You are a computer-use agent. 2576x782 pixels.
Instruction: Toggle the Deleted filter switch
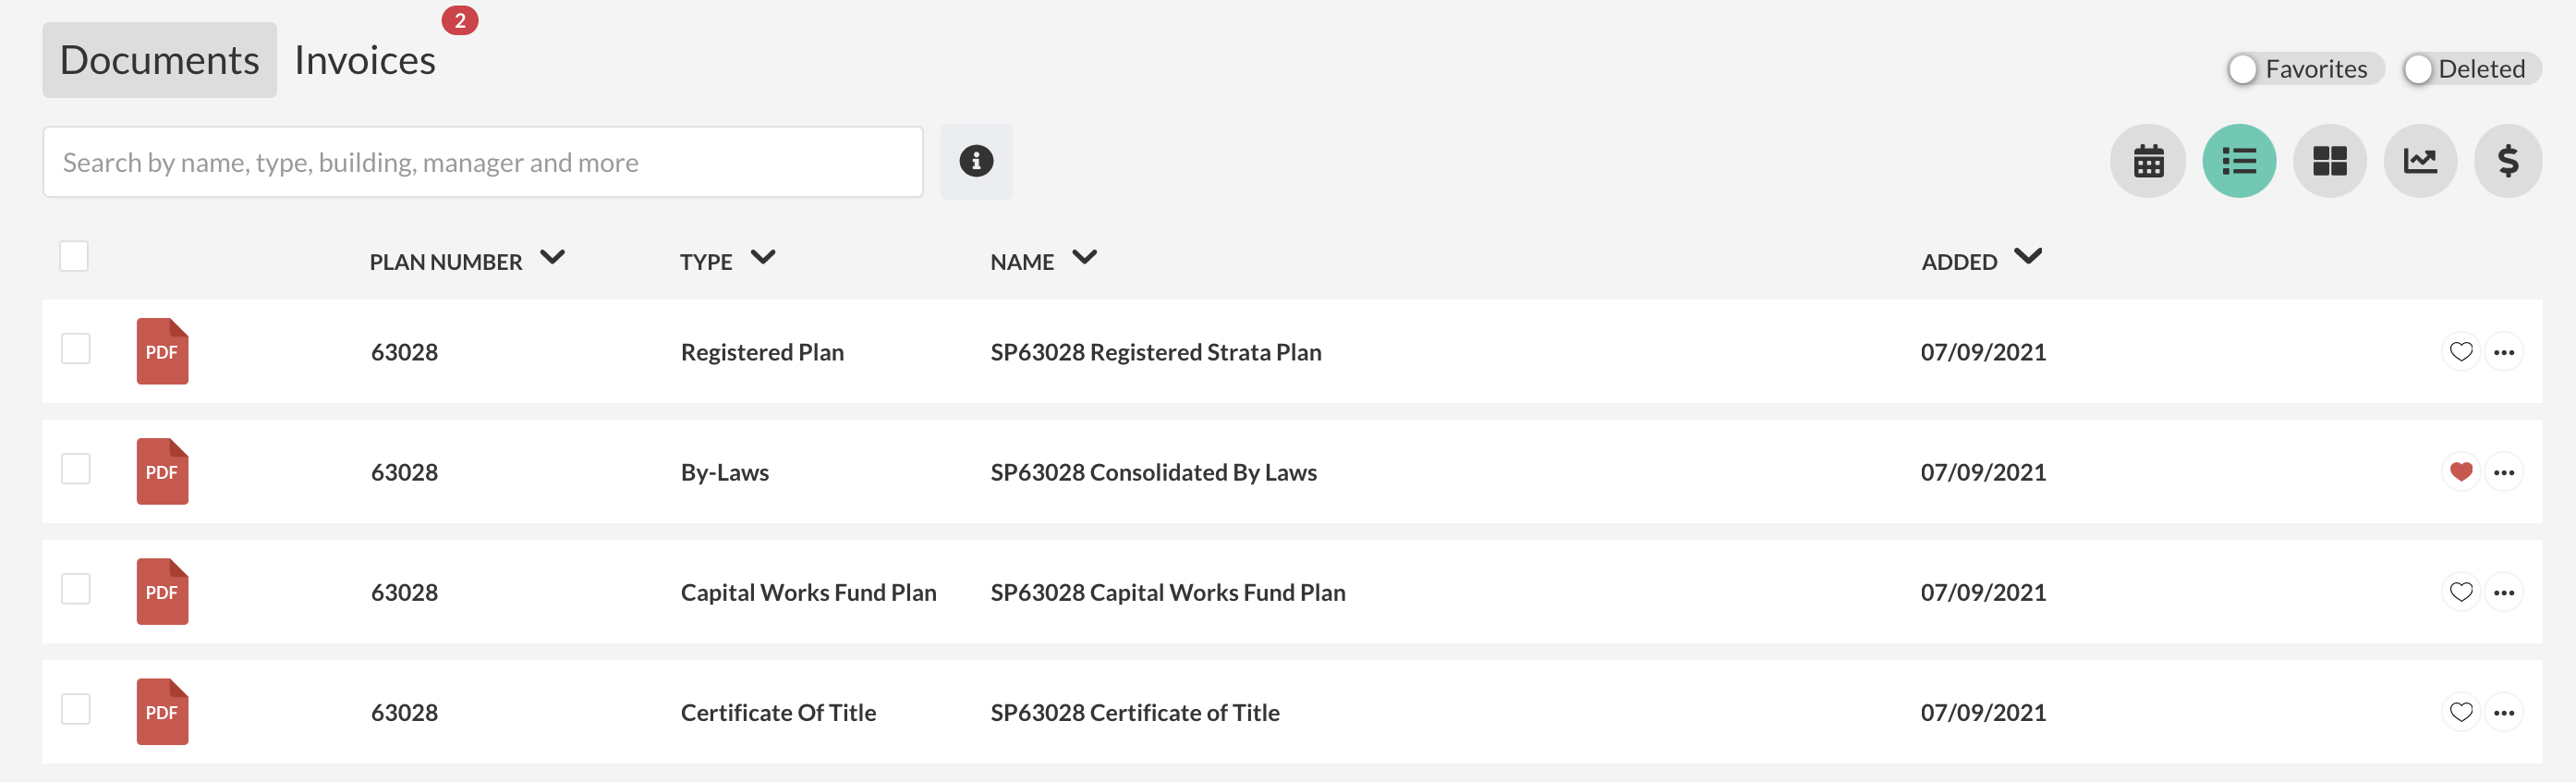click(2417, 69)
